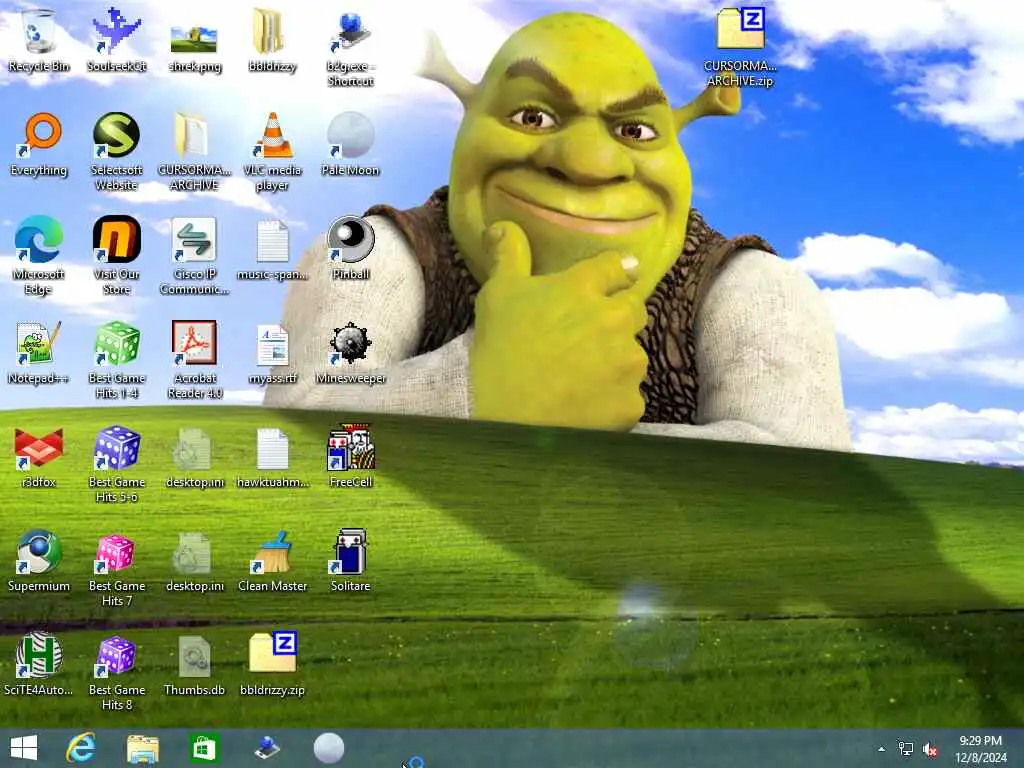Select the hawktuahm file icon
The image size is (1024, 768).
pyautogui.click(x=272, y=456)
